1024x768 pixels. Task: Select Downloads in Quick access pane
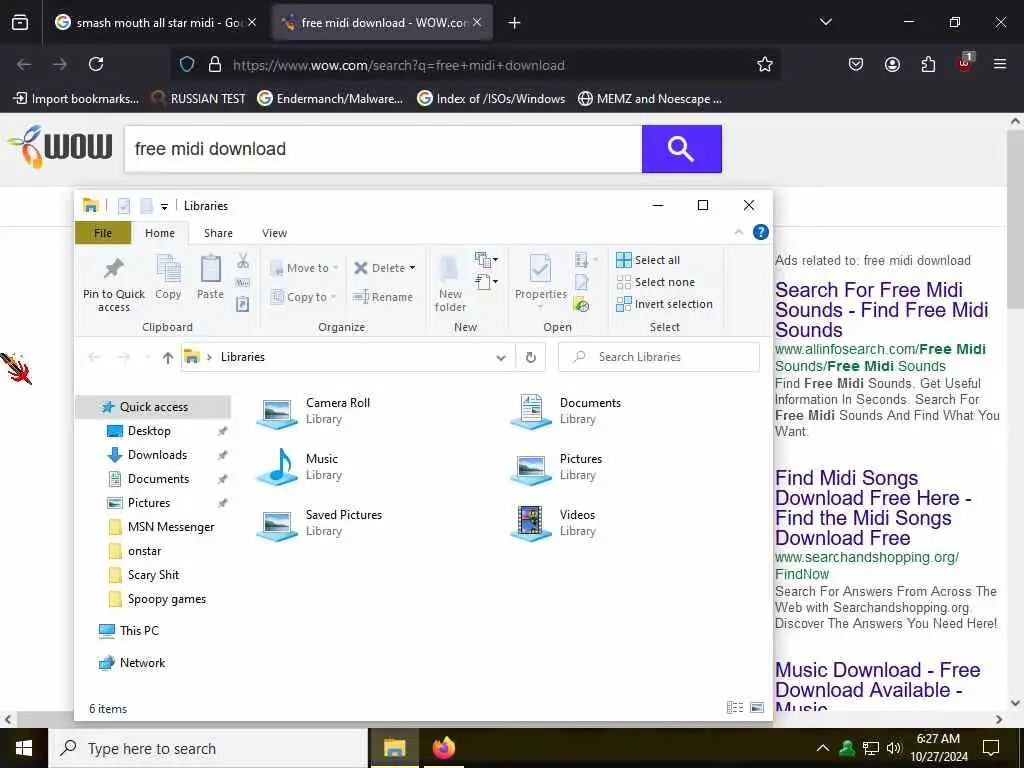[x=157, y=455]
